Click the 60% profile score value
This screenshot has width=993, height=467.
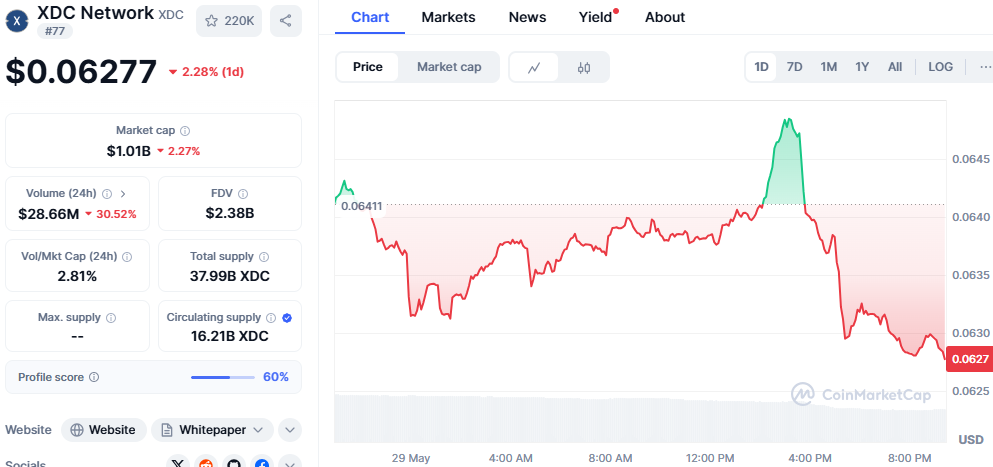tap(276, 377)
